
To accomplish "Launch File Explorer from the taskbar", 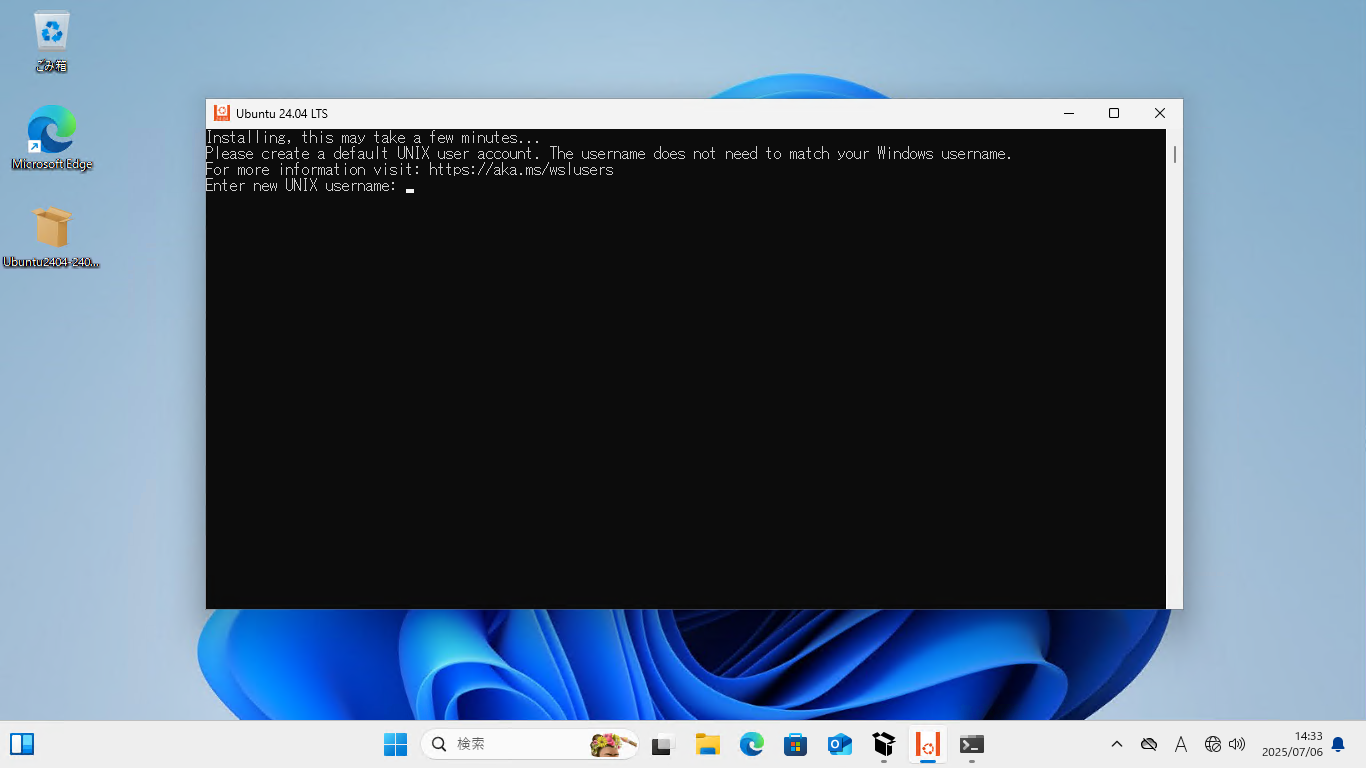I will tap(708, 744).
